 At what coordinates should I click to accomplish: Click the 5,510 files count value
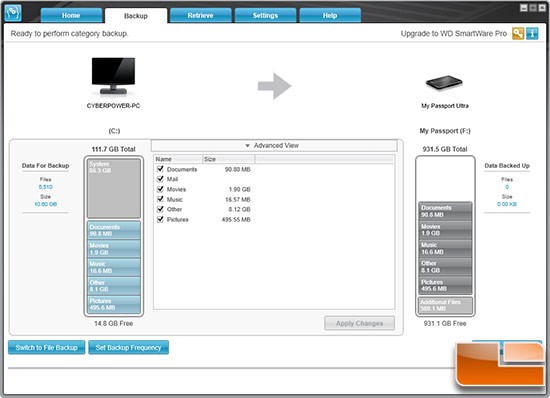click(46, 187)
